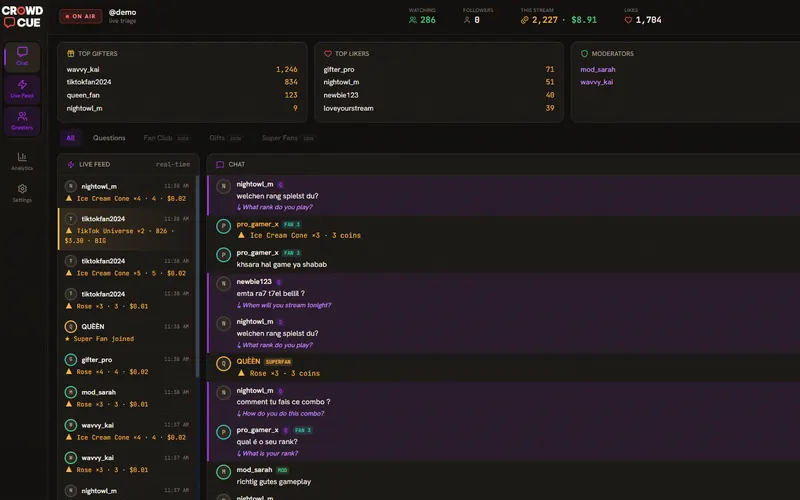Click tiktokfan2024 Rose ×3 feed entry
The image size is (800, 500).
coord(127,299)
